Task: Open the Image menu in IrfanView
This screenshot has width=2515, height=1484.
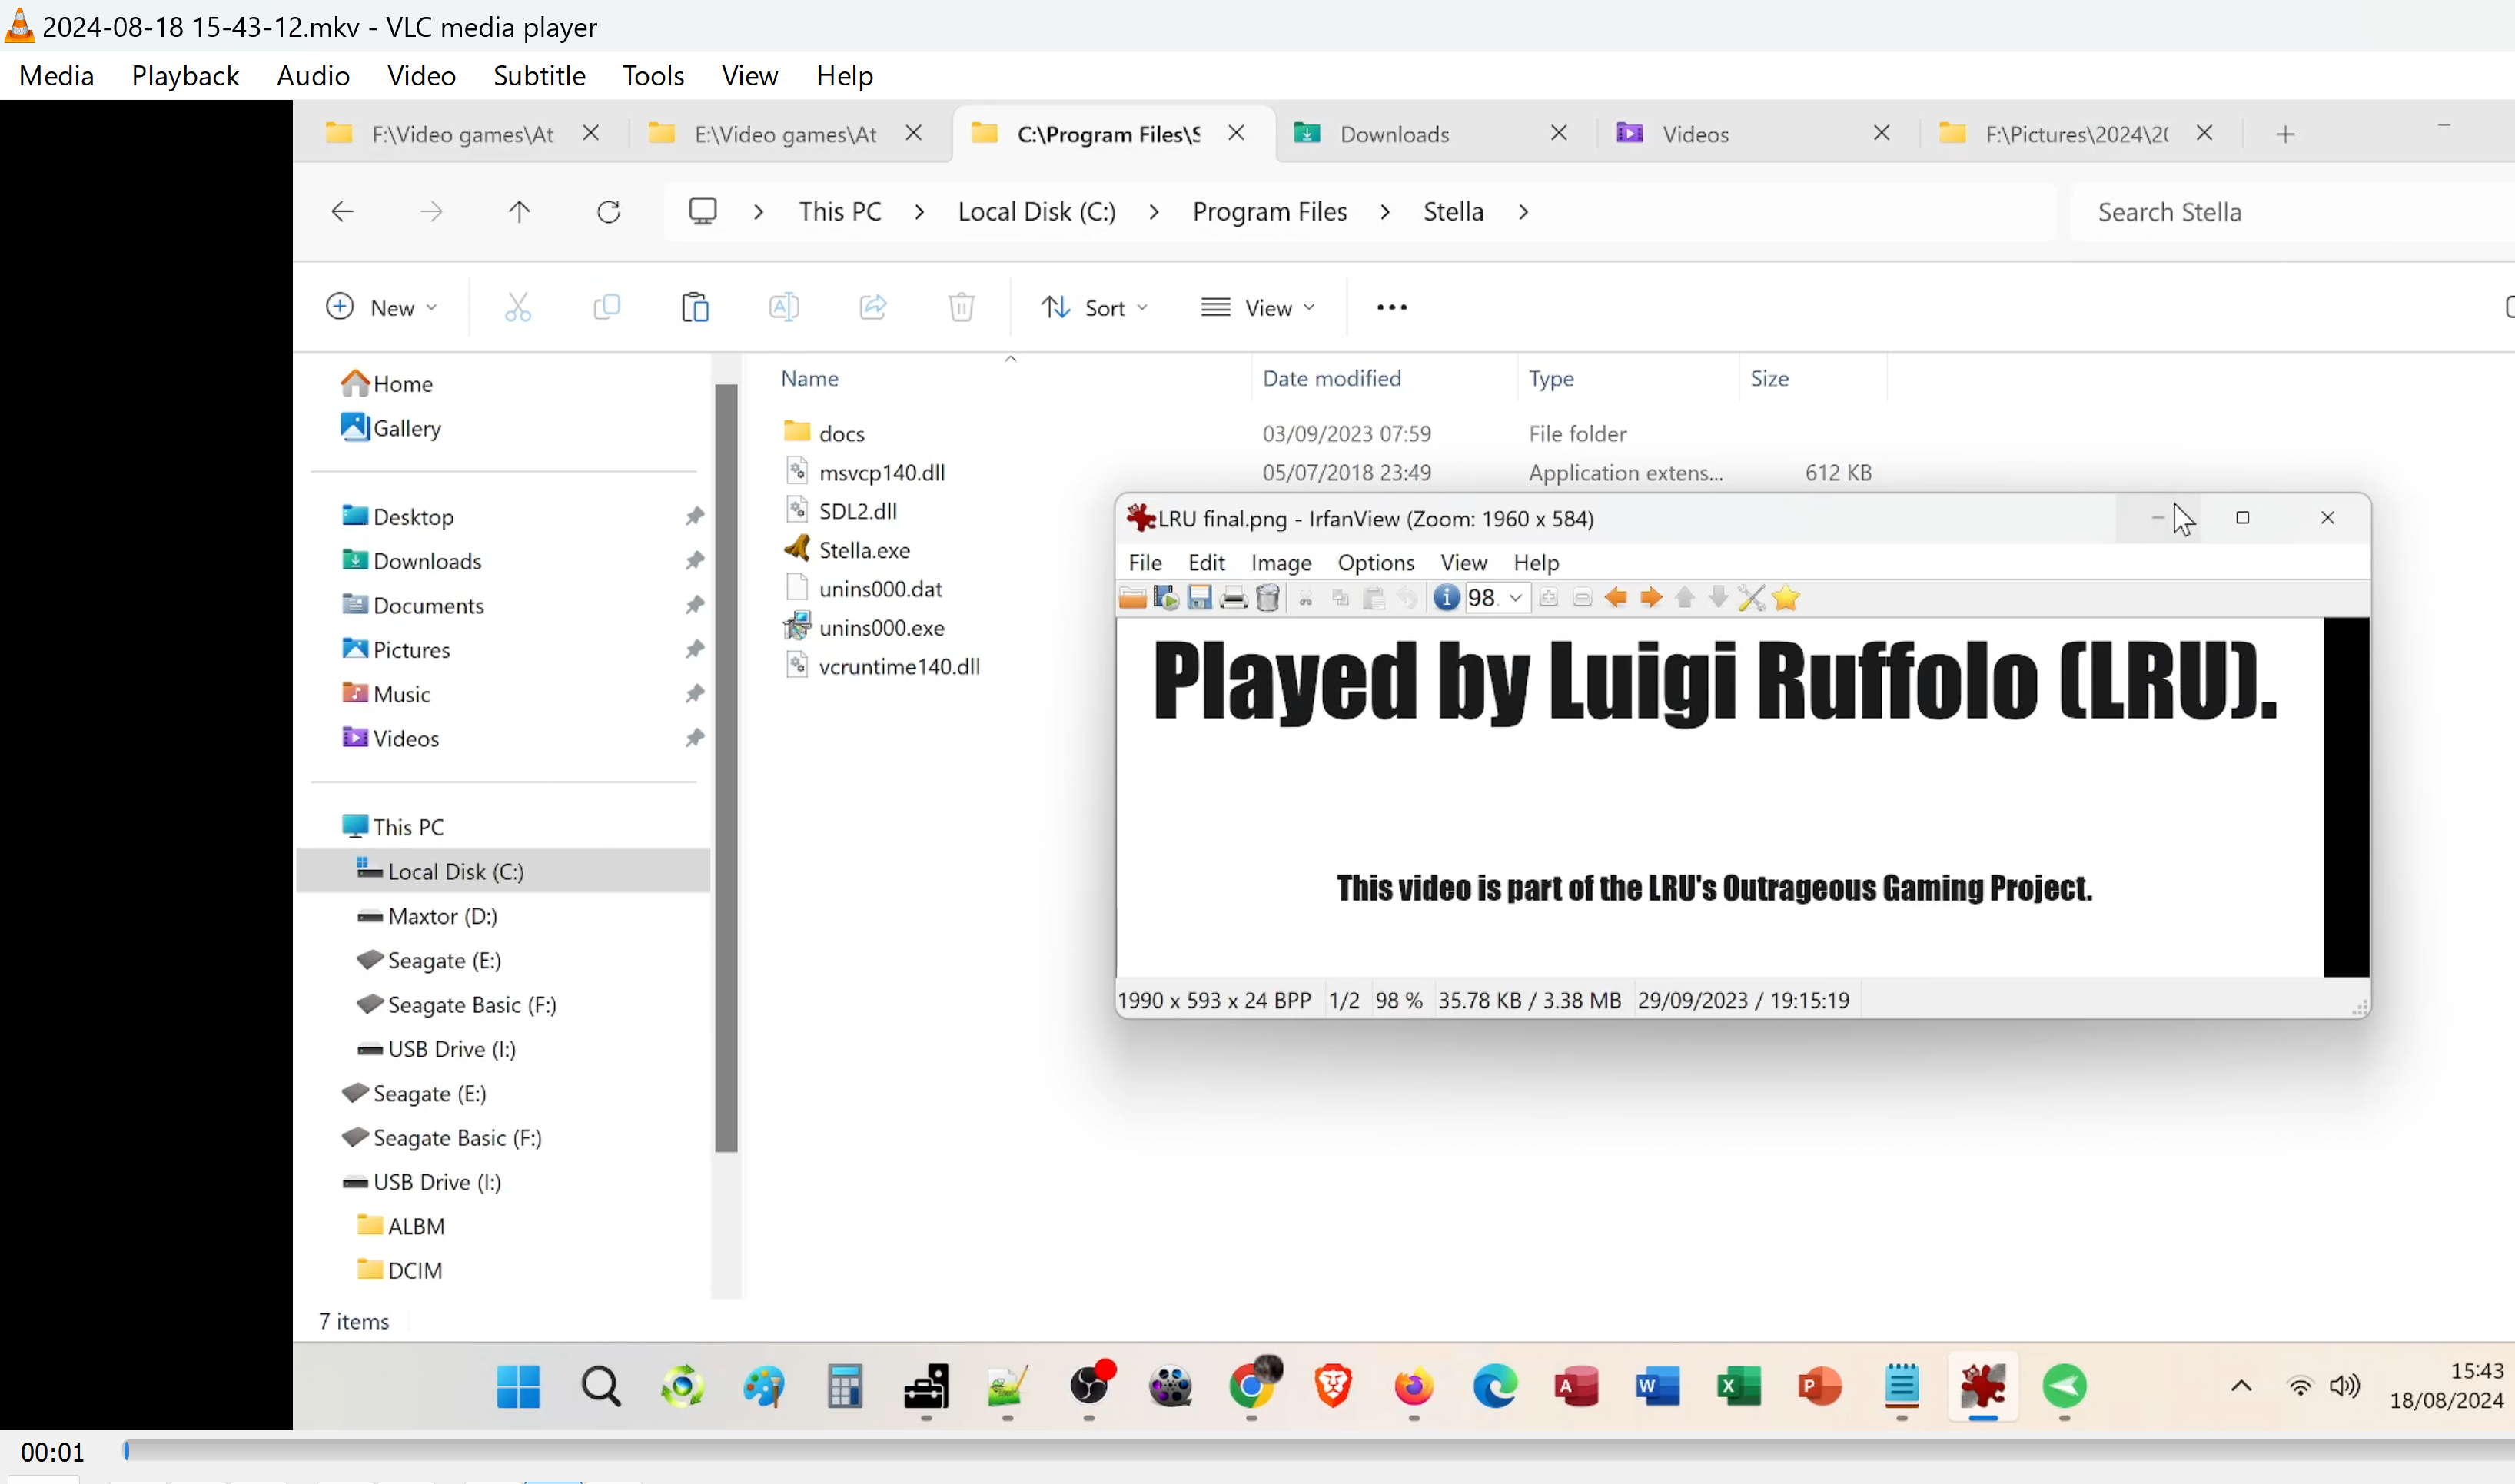Action: click(x=1280, y=563)
